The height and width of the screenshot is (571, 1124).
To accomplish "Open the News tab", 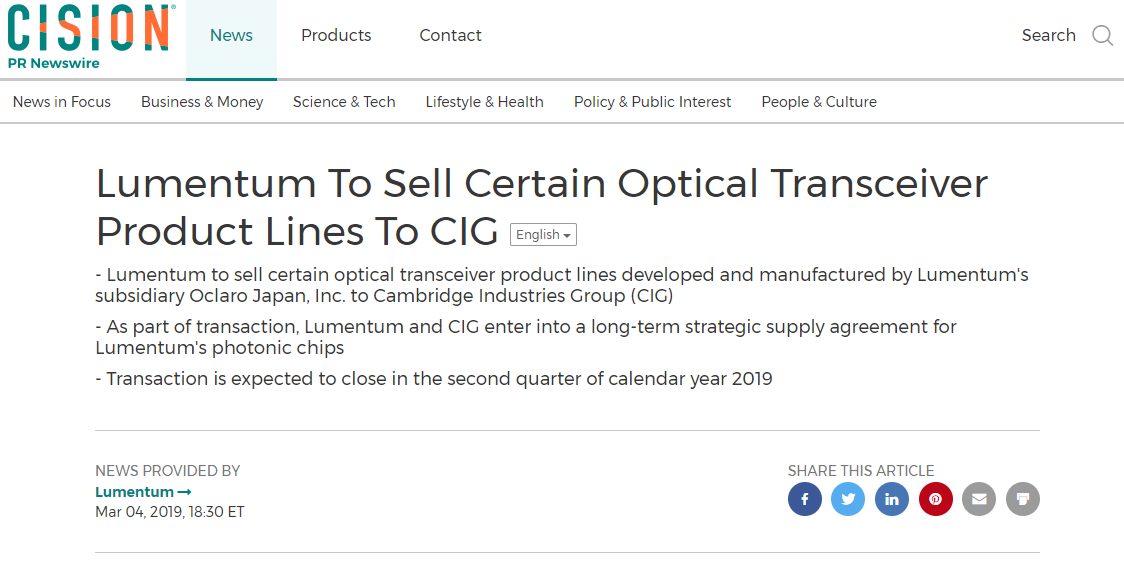I will [x=231, y=36].
